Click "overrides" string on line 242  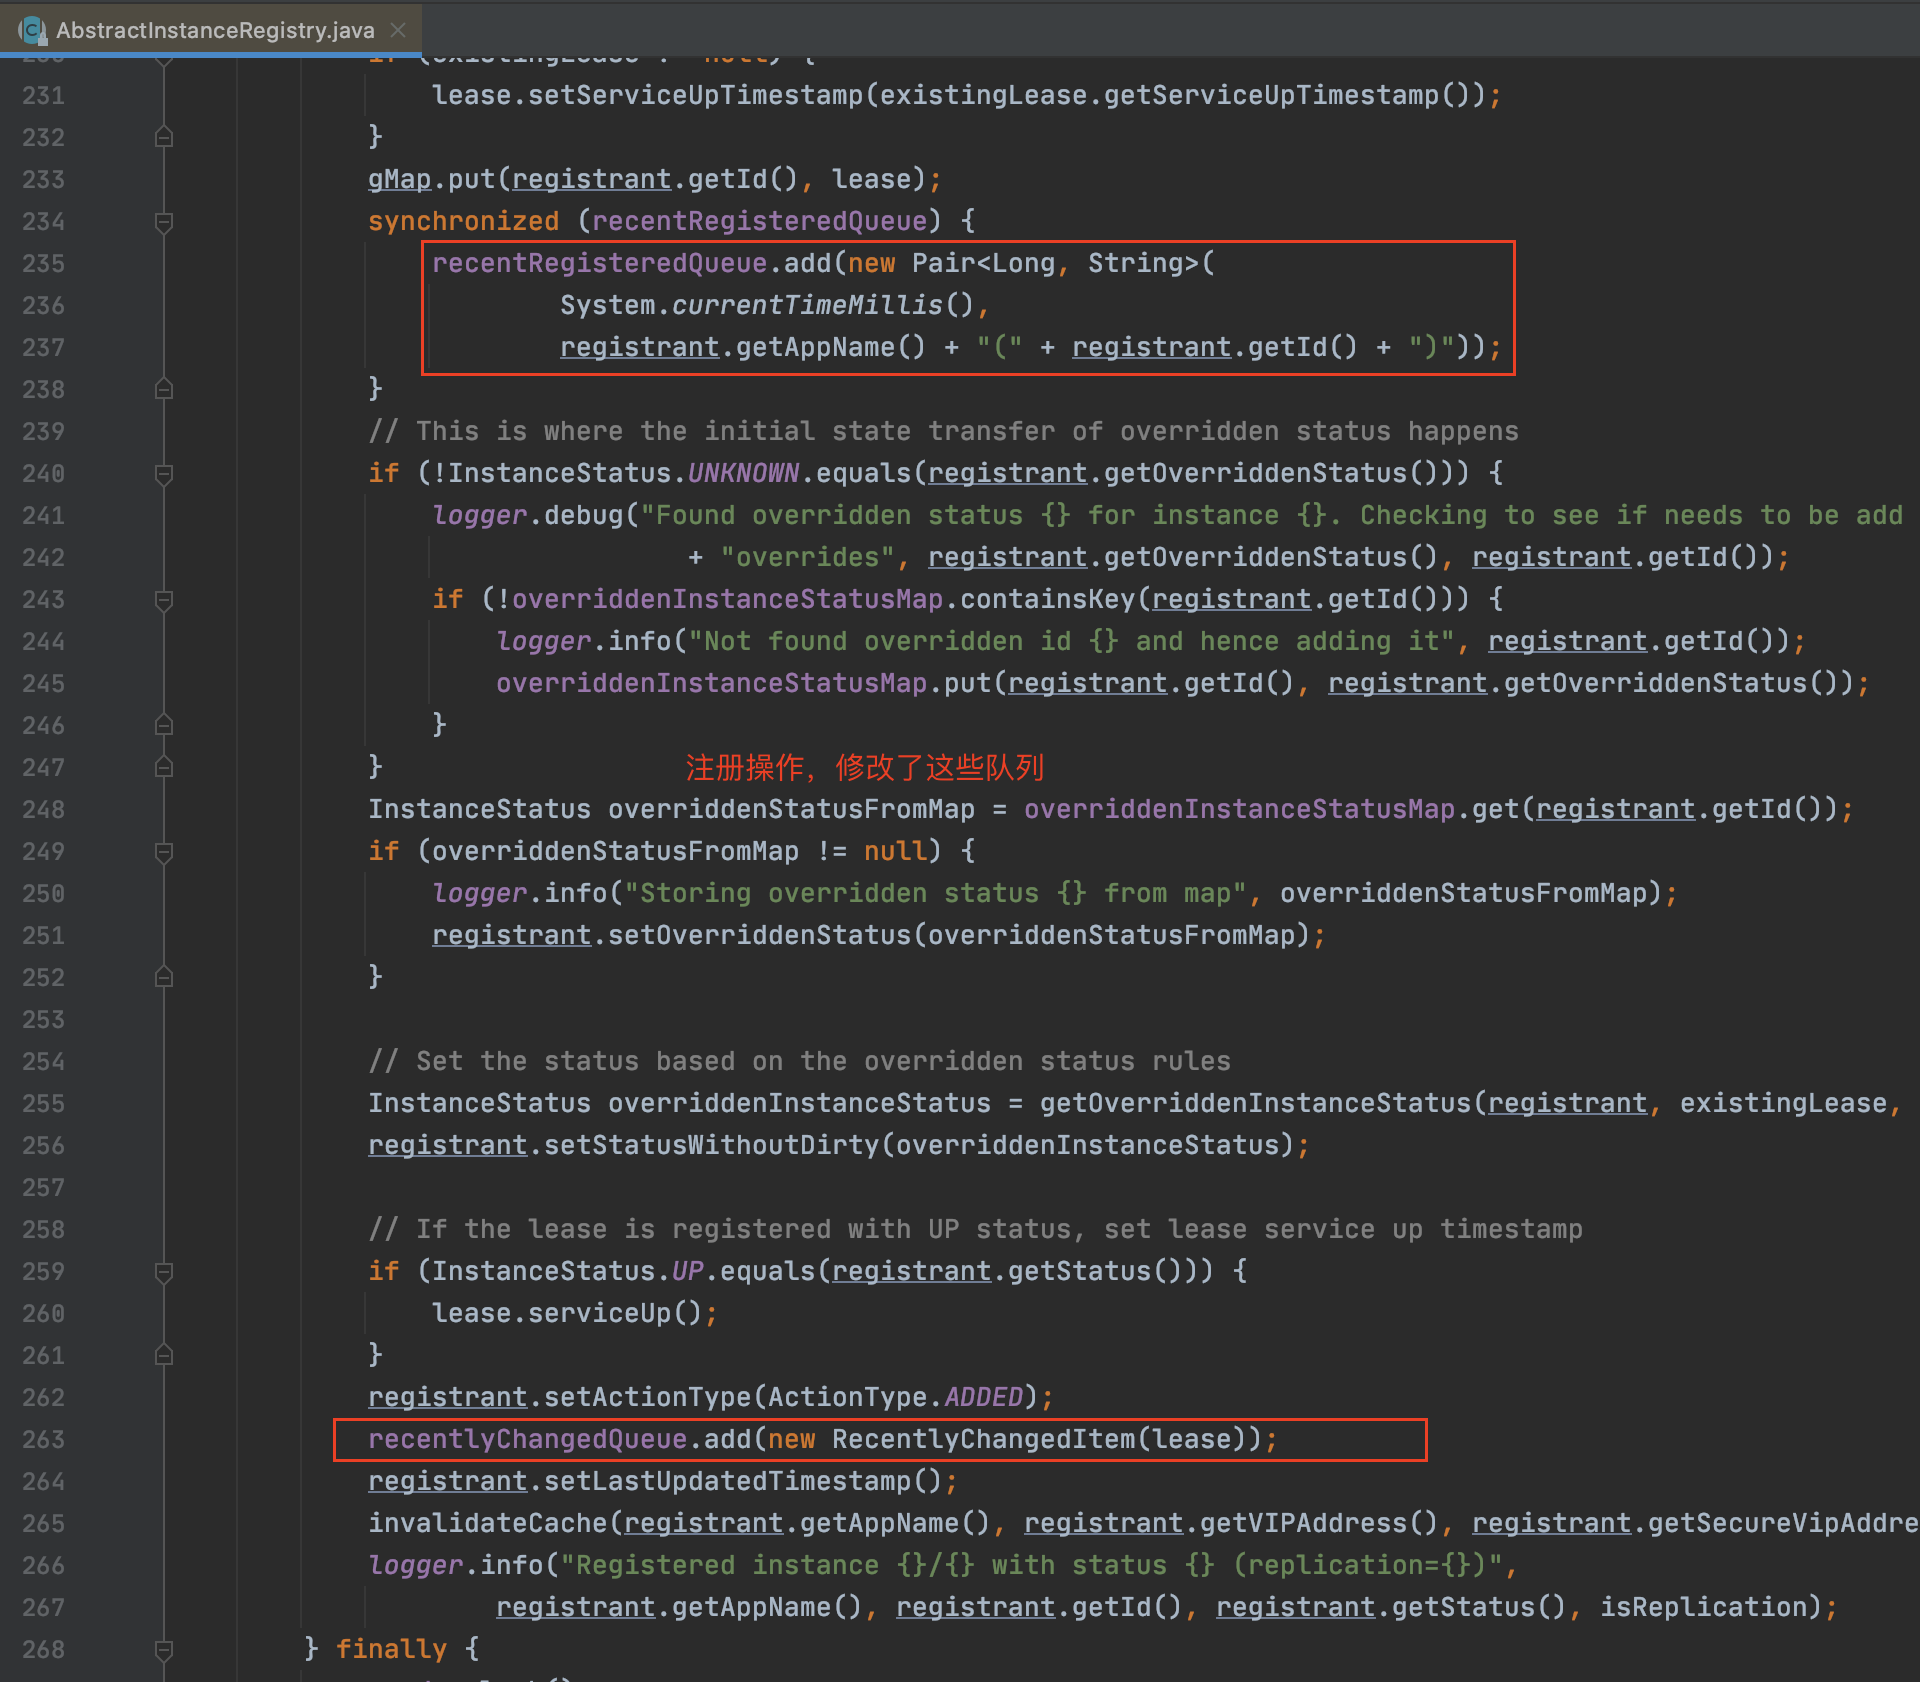(807, 557)
